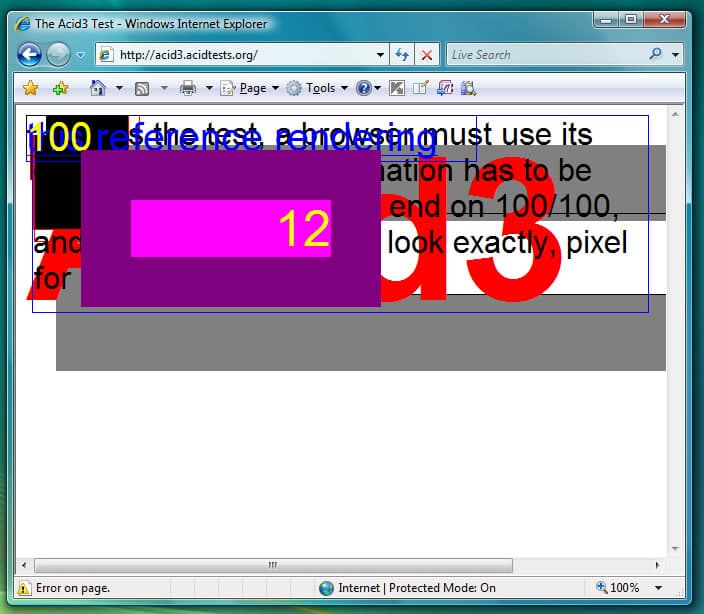Expand the zoom level dropdown arrow
The height and width of the screenshot is (614, 704).
click(x=658, y=588)
